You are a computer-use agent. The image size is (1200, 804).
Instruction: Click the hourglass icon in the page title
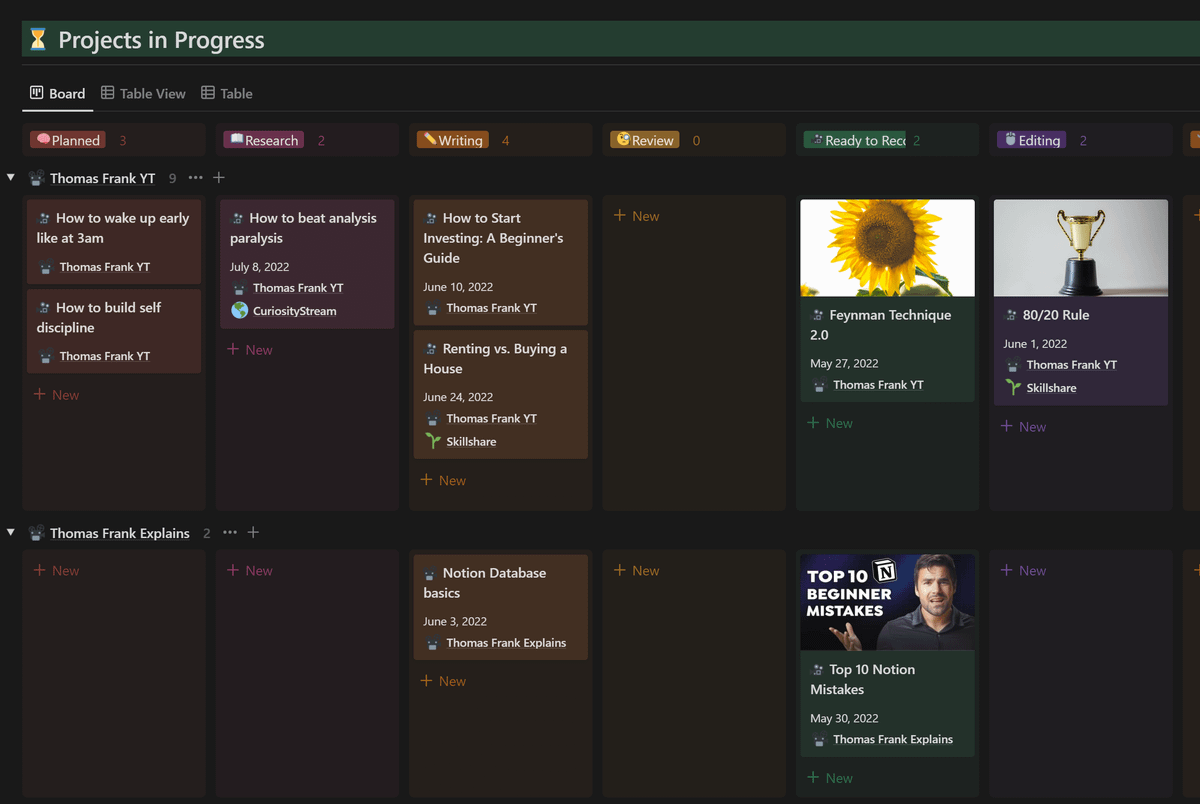(38, 40)
